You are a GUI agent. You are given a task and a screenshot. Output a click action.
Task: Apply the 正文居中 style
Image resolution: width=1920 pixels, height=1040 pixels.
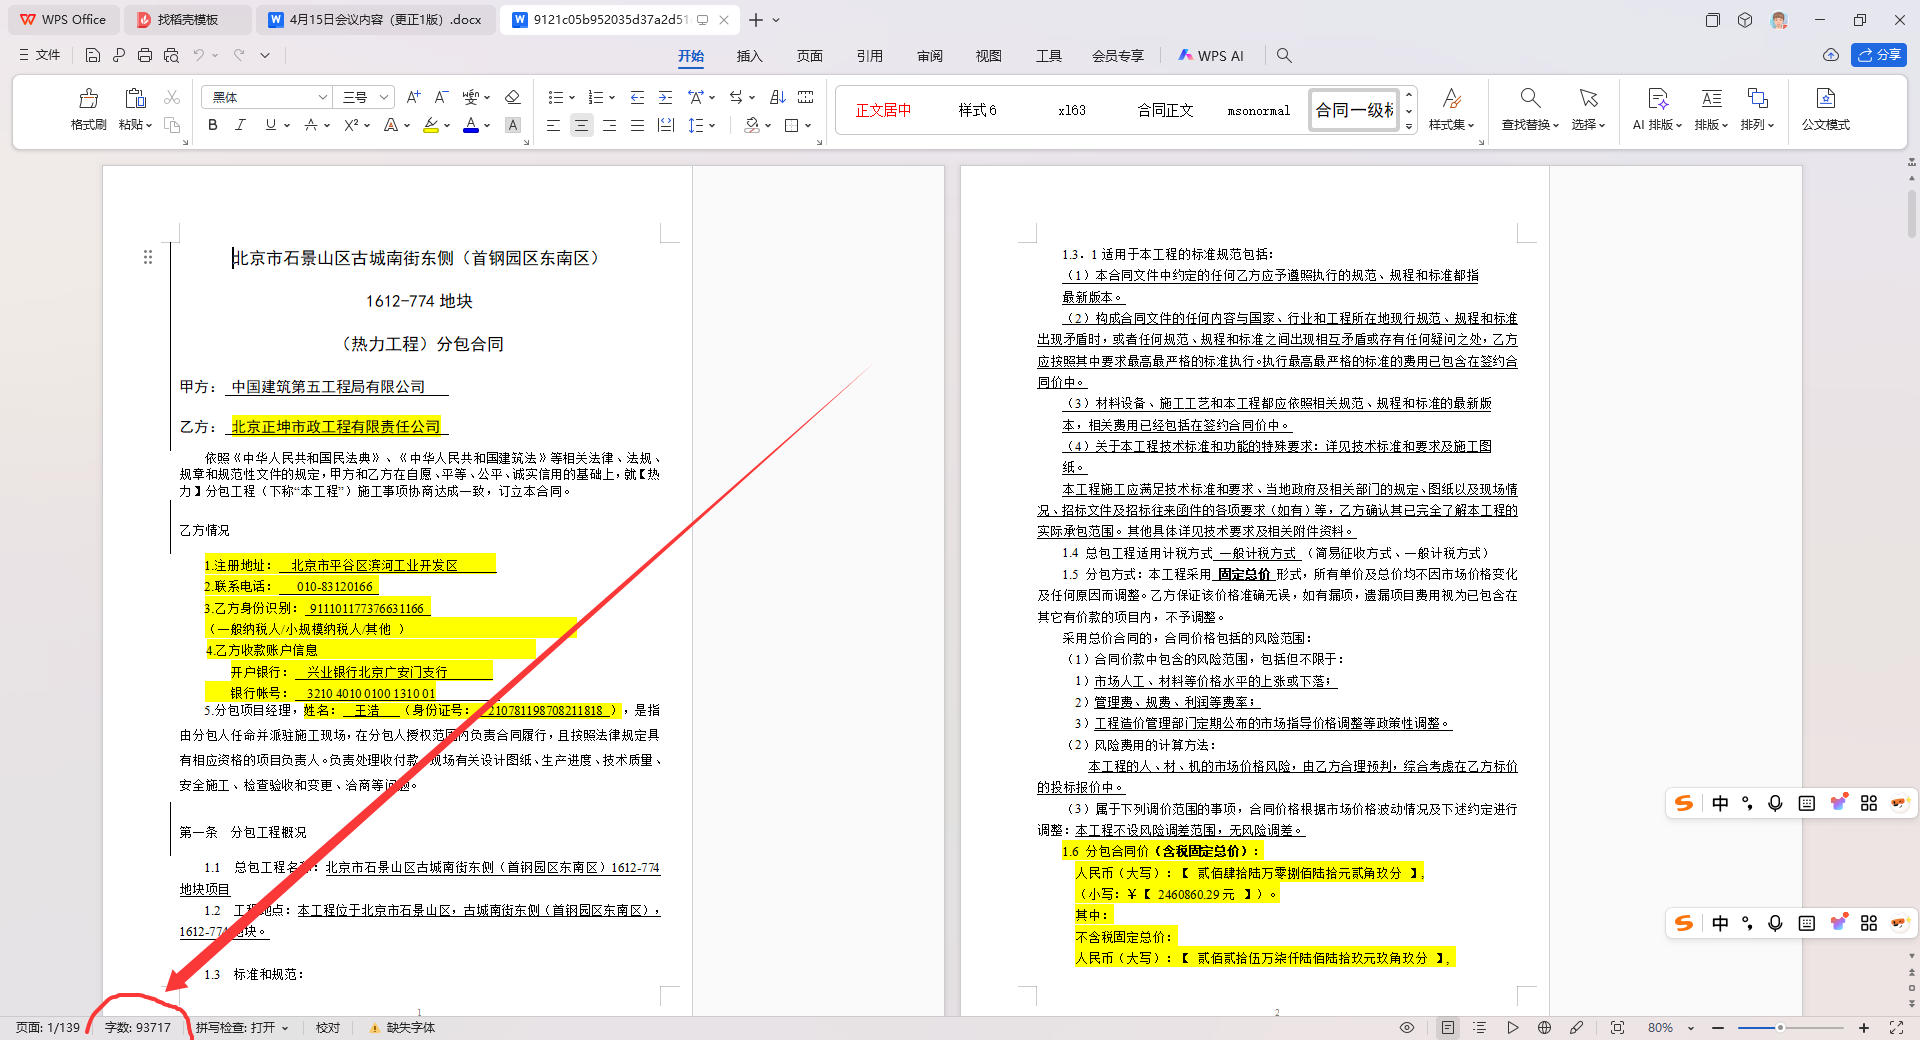point(883,110)
